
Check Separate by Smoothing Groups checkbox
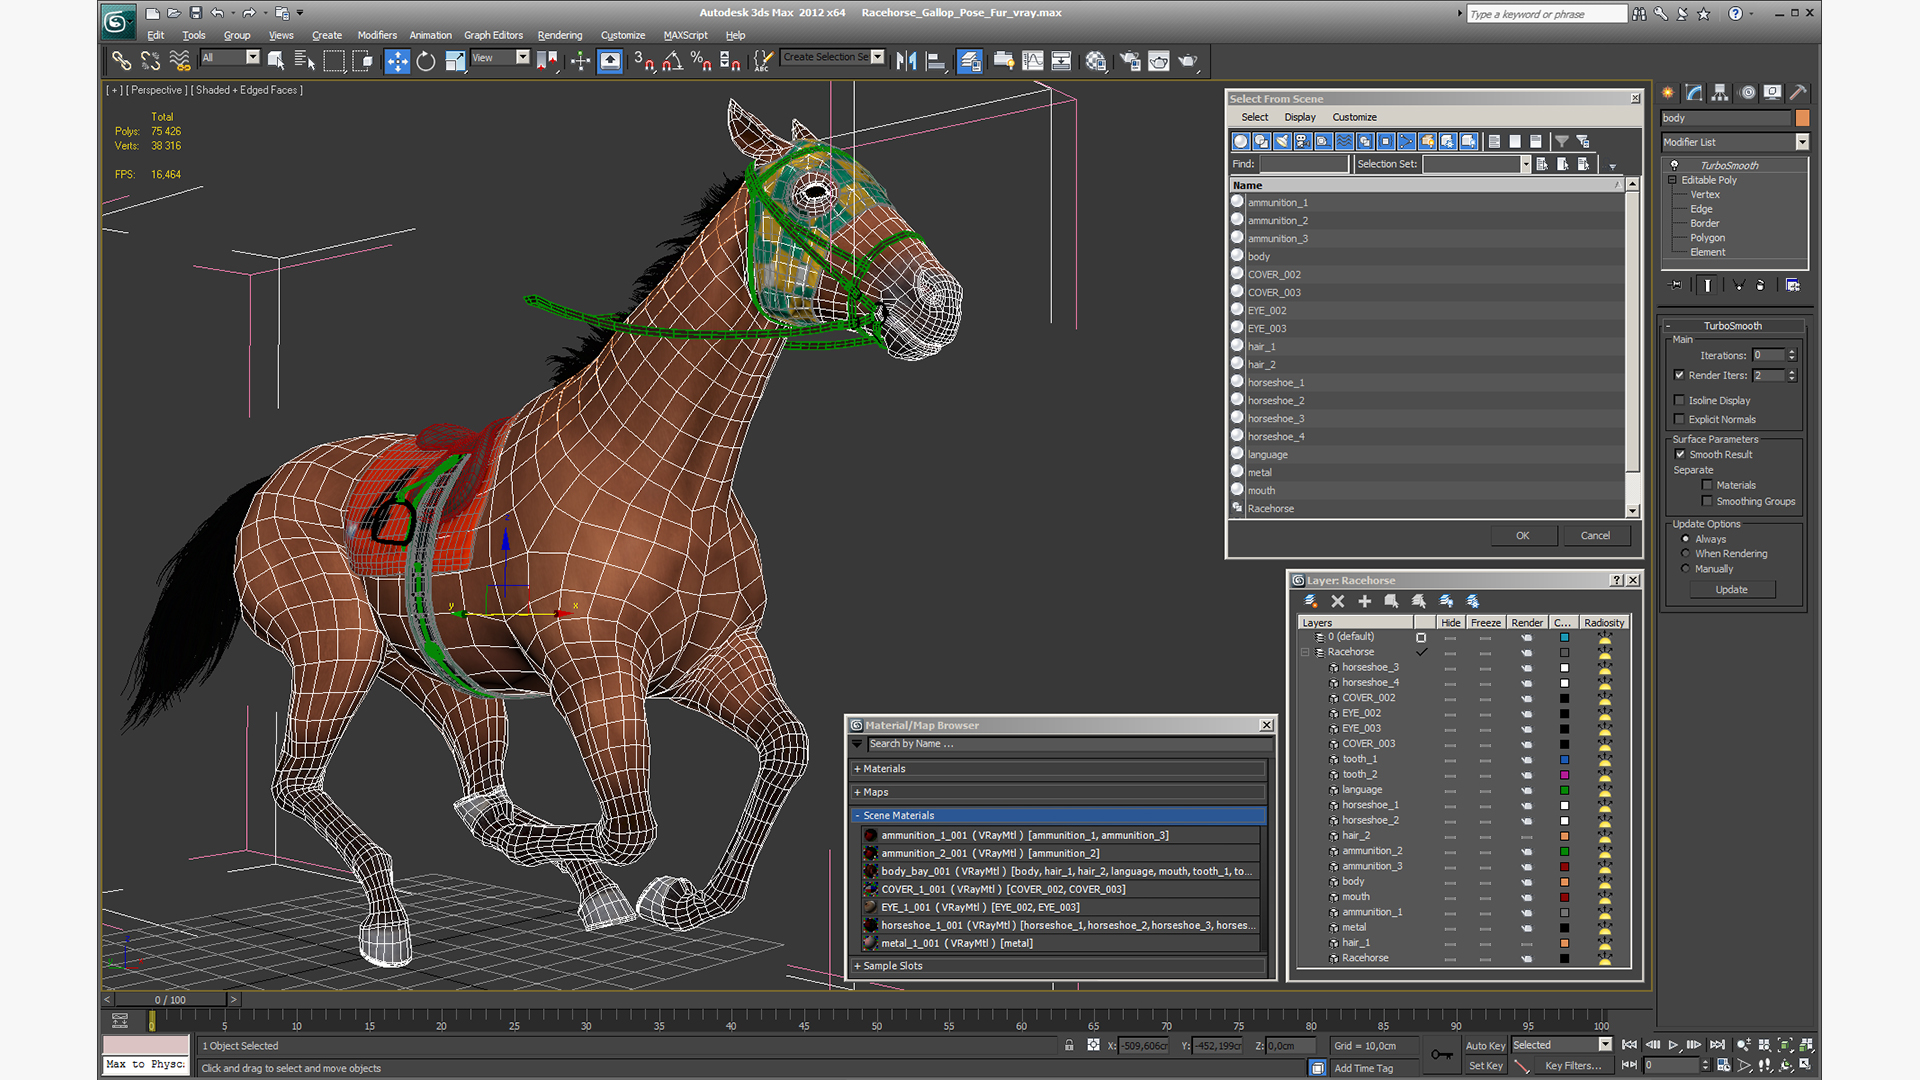(1708, 501)
